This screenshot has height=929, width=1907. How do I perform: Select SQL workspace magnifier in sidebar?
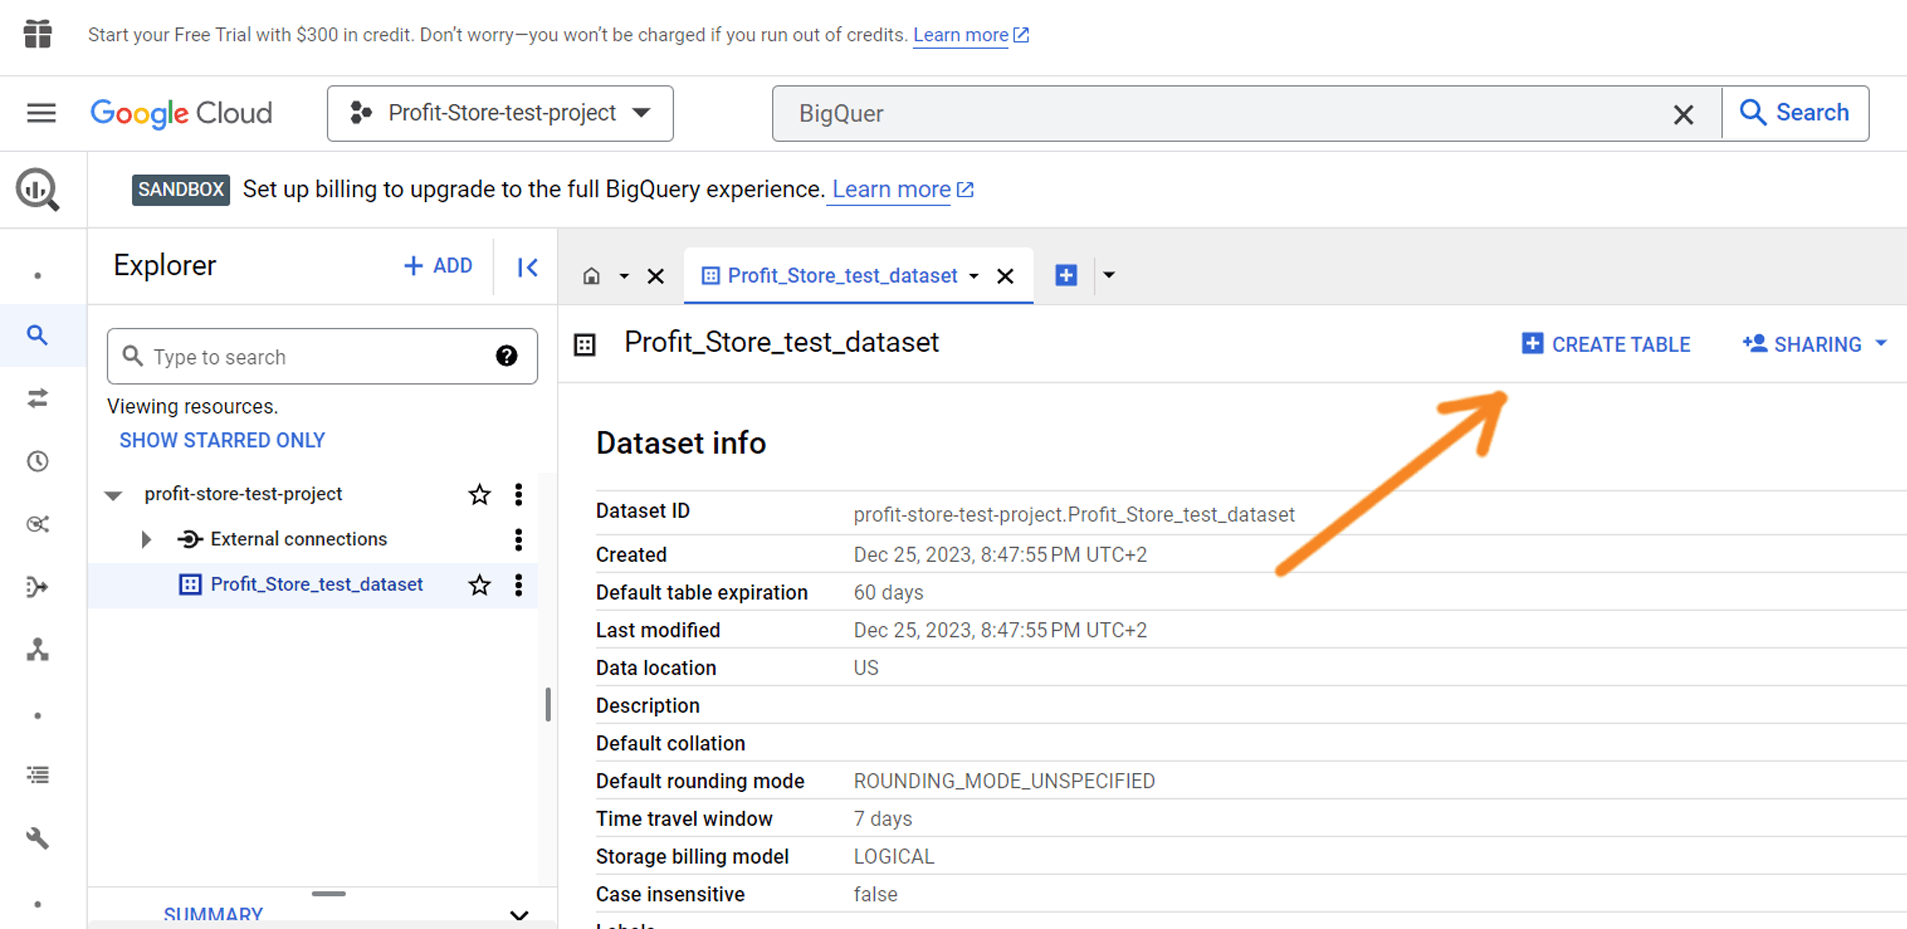(37, 335)
